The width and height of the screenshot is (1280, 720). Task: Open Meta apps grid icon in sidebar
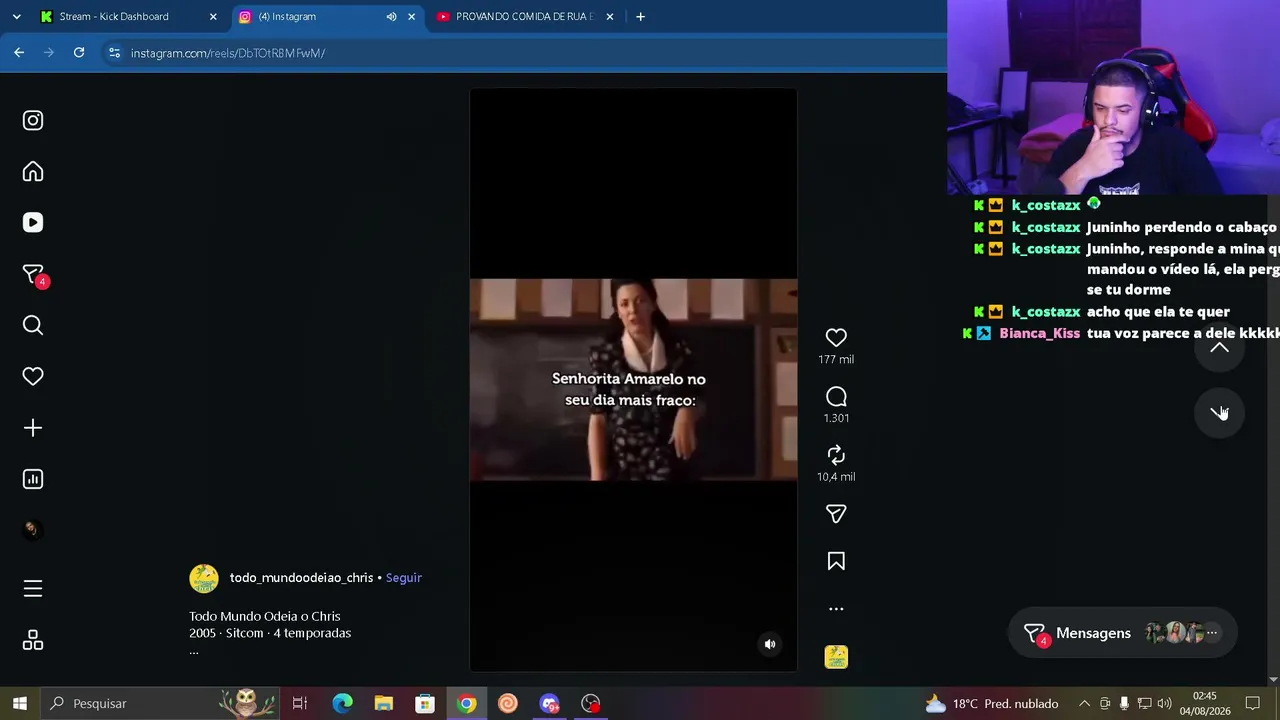point(33,640)
